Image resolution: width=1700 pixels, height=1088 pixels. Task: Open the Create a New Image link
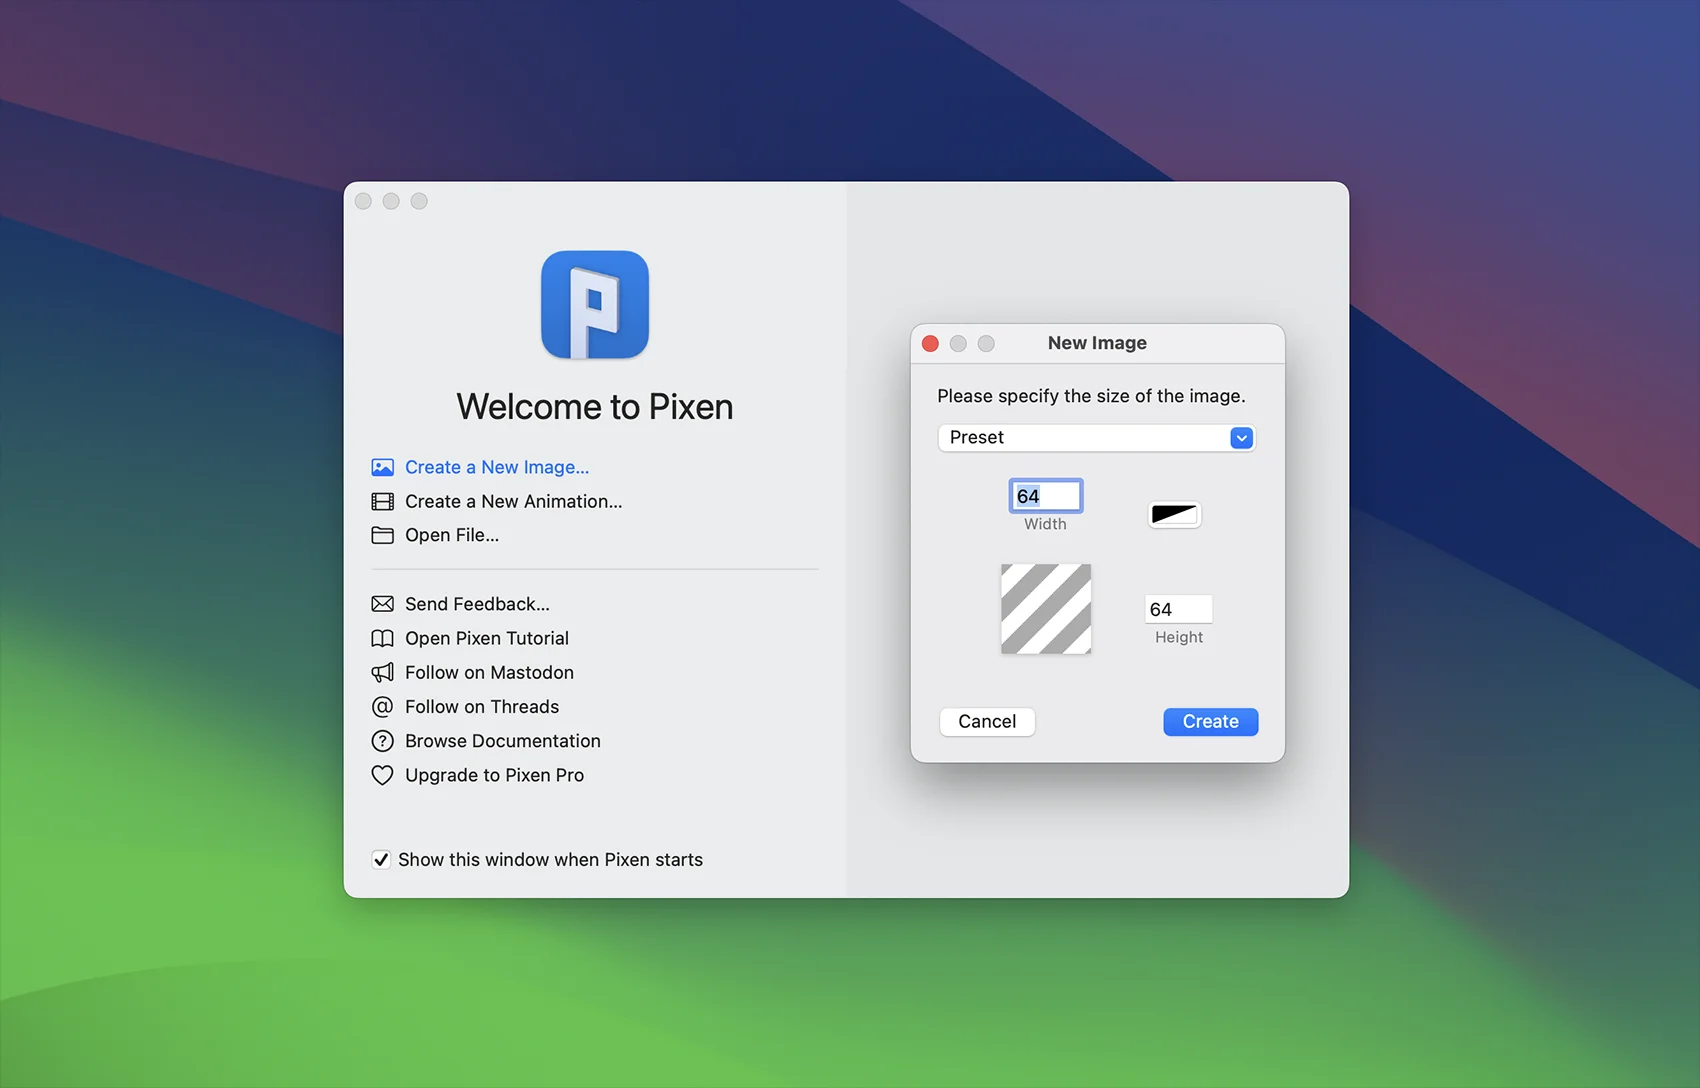pyautogui.click(x=497, y=467)
